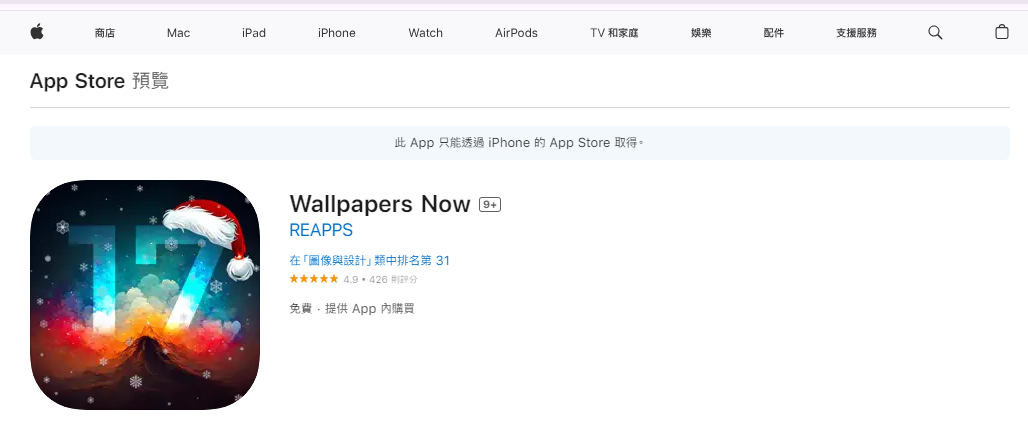
Task: Click the Apple logo icon
Action: coord(37,31)
